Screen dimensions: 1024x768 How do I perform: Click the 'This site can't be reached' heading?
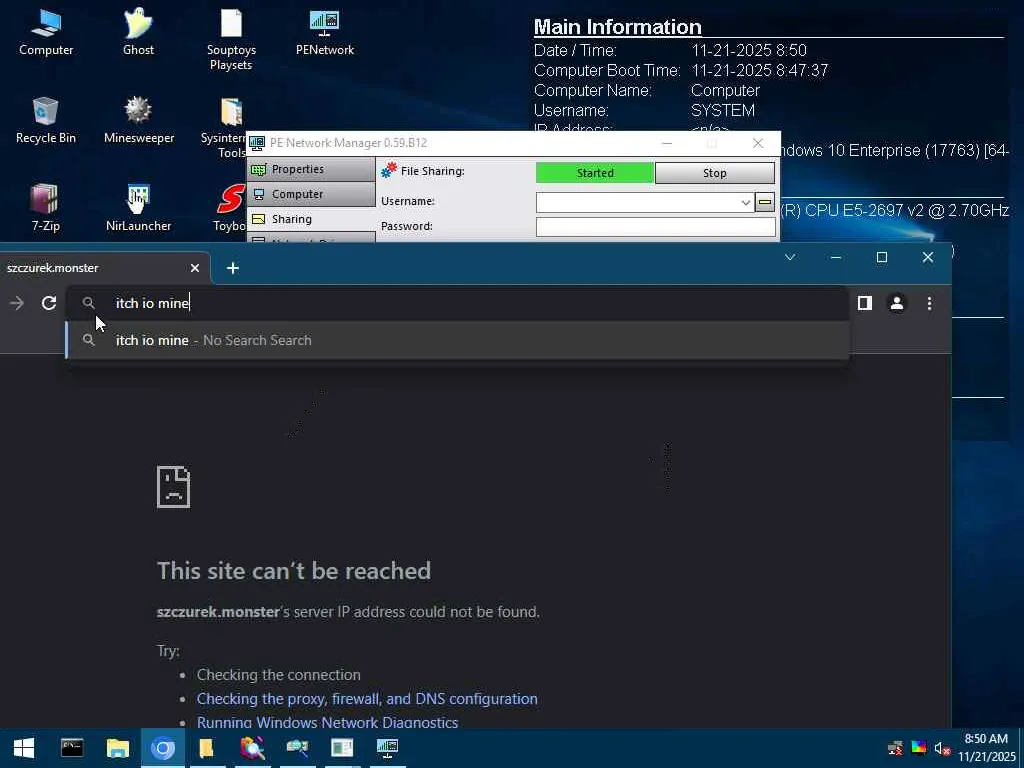tap(294, 571)
